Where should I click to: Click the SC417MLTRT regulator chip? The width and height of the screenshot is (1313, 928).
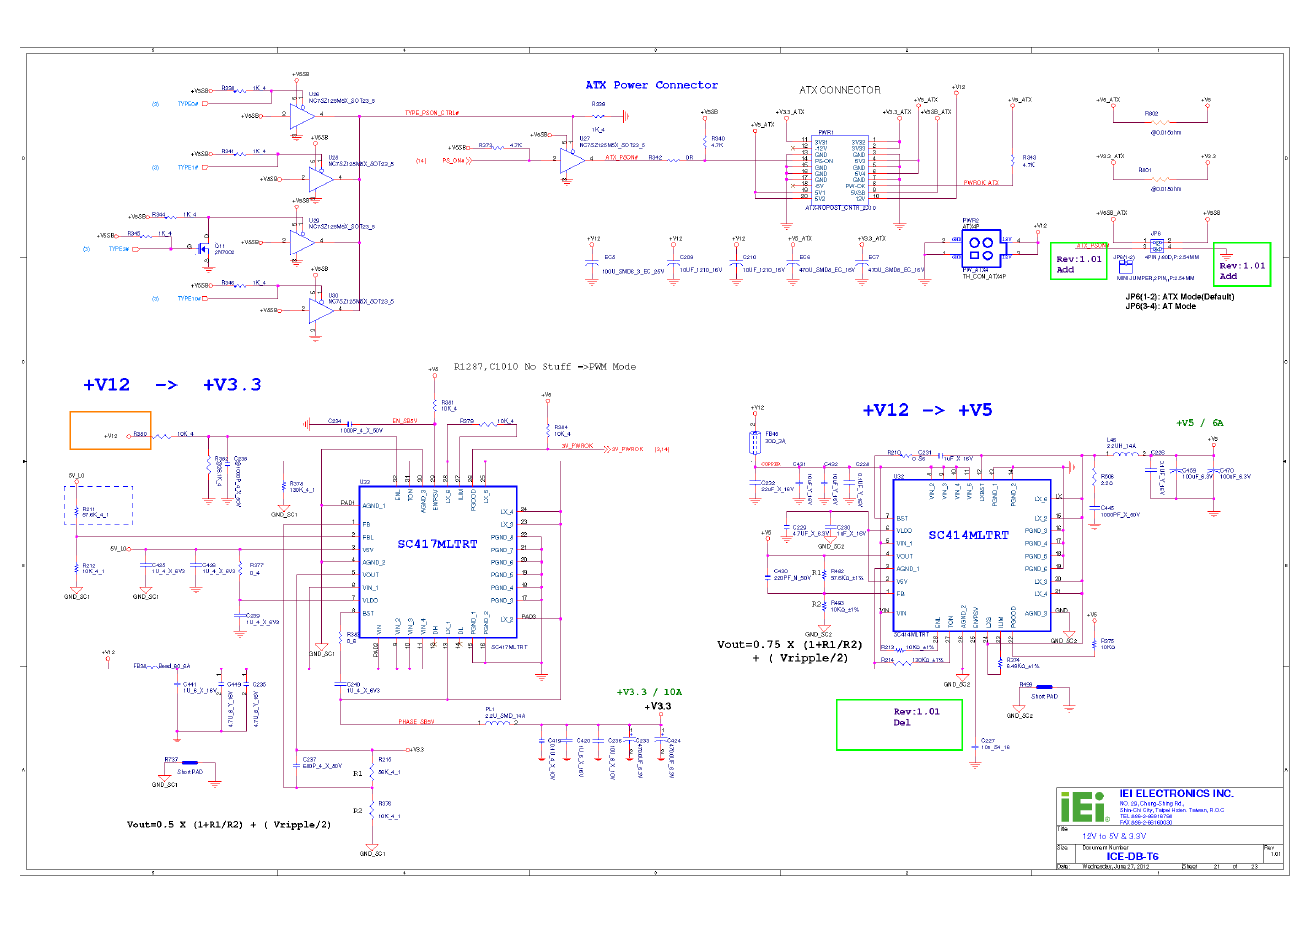pos(438,562)
